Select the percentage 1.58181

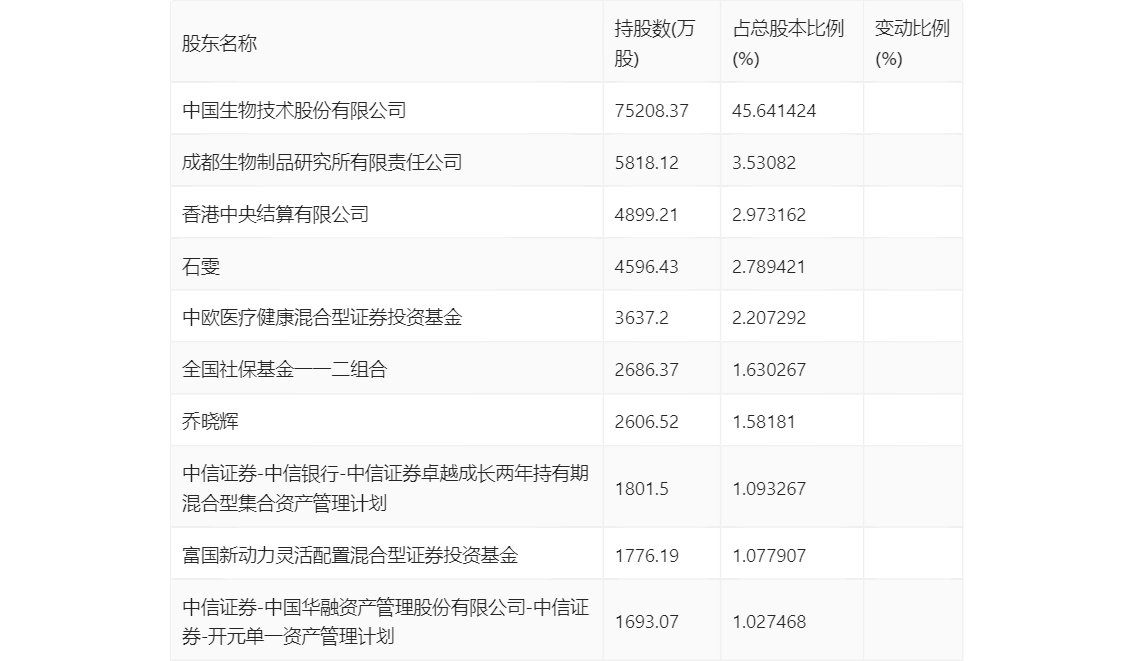pyautogui.click(x=764, y=422)
